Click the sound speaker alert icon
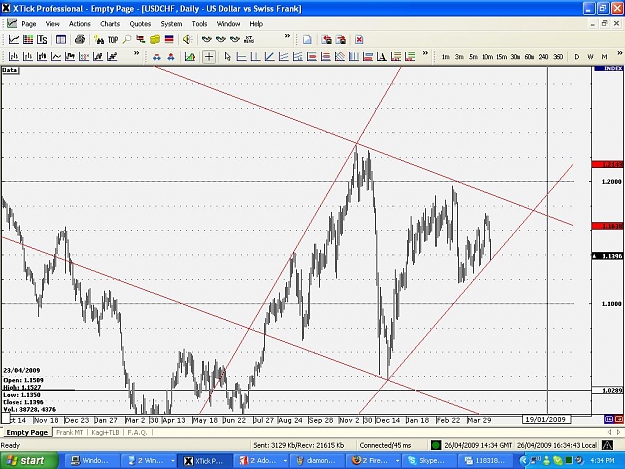This screenshot has width=625, height=469. [187, 39]
